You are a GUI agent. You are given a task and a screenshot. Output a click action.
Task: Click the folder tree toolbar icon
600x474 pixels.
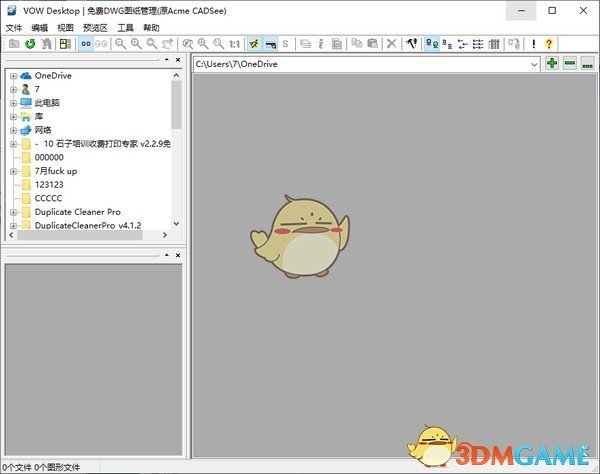pos(46,44)
